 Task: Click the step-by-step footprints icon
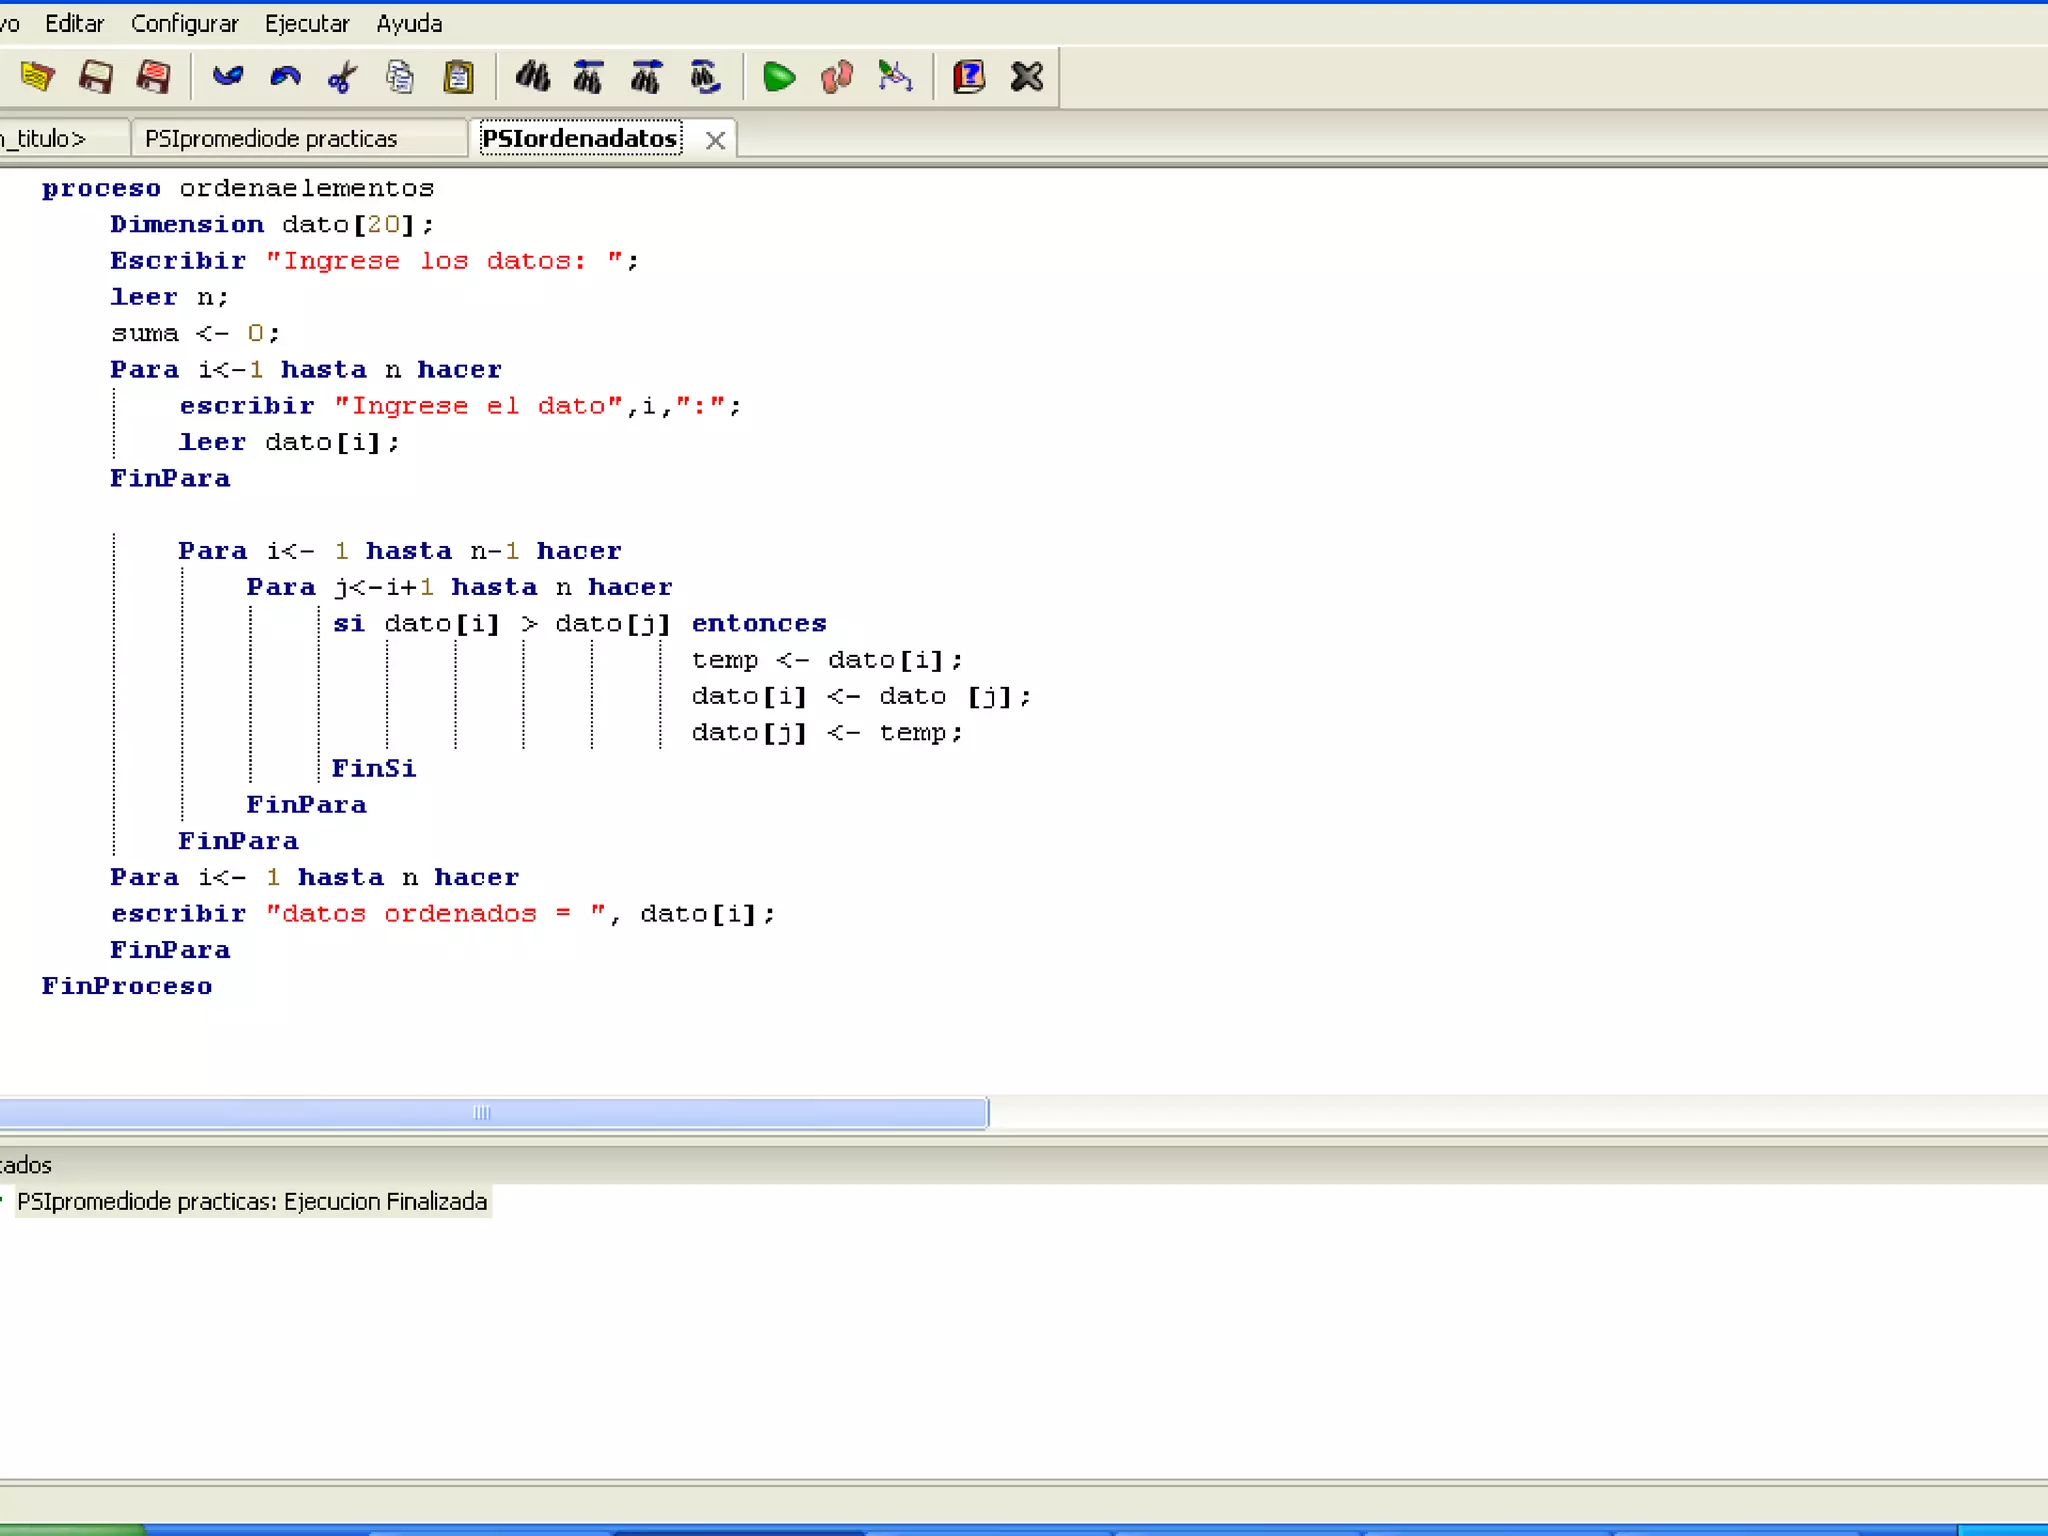[836, 77]
